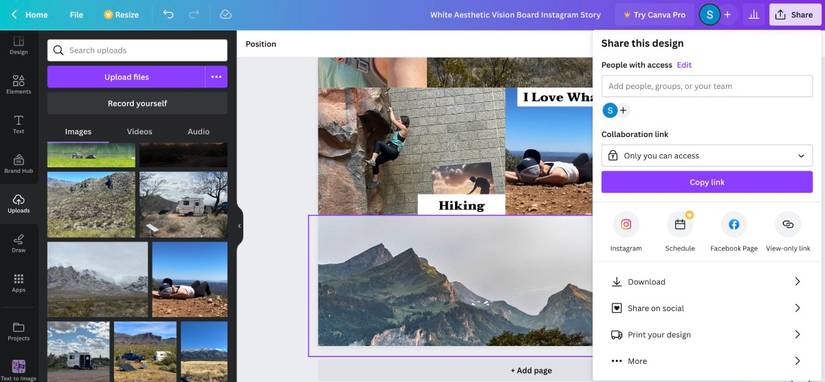Click the undo arrow
Screen dimensions: 825x382
click(168, 14)
